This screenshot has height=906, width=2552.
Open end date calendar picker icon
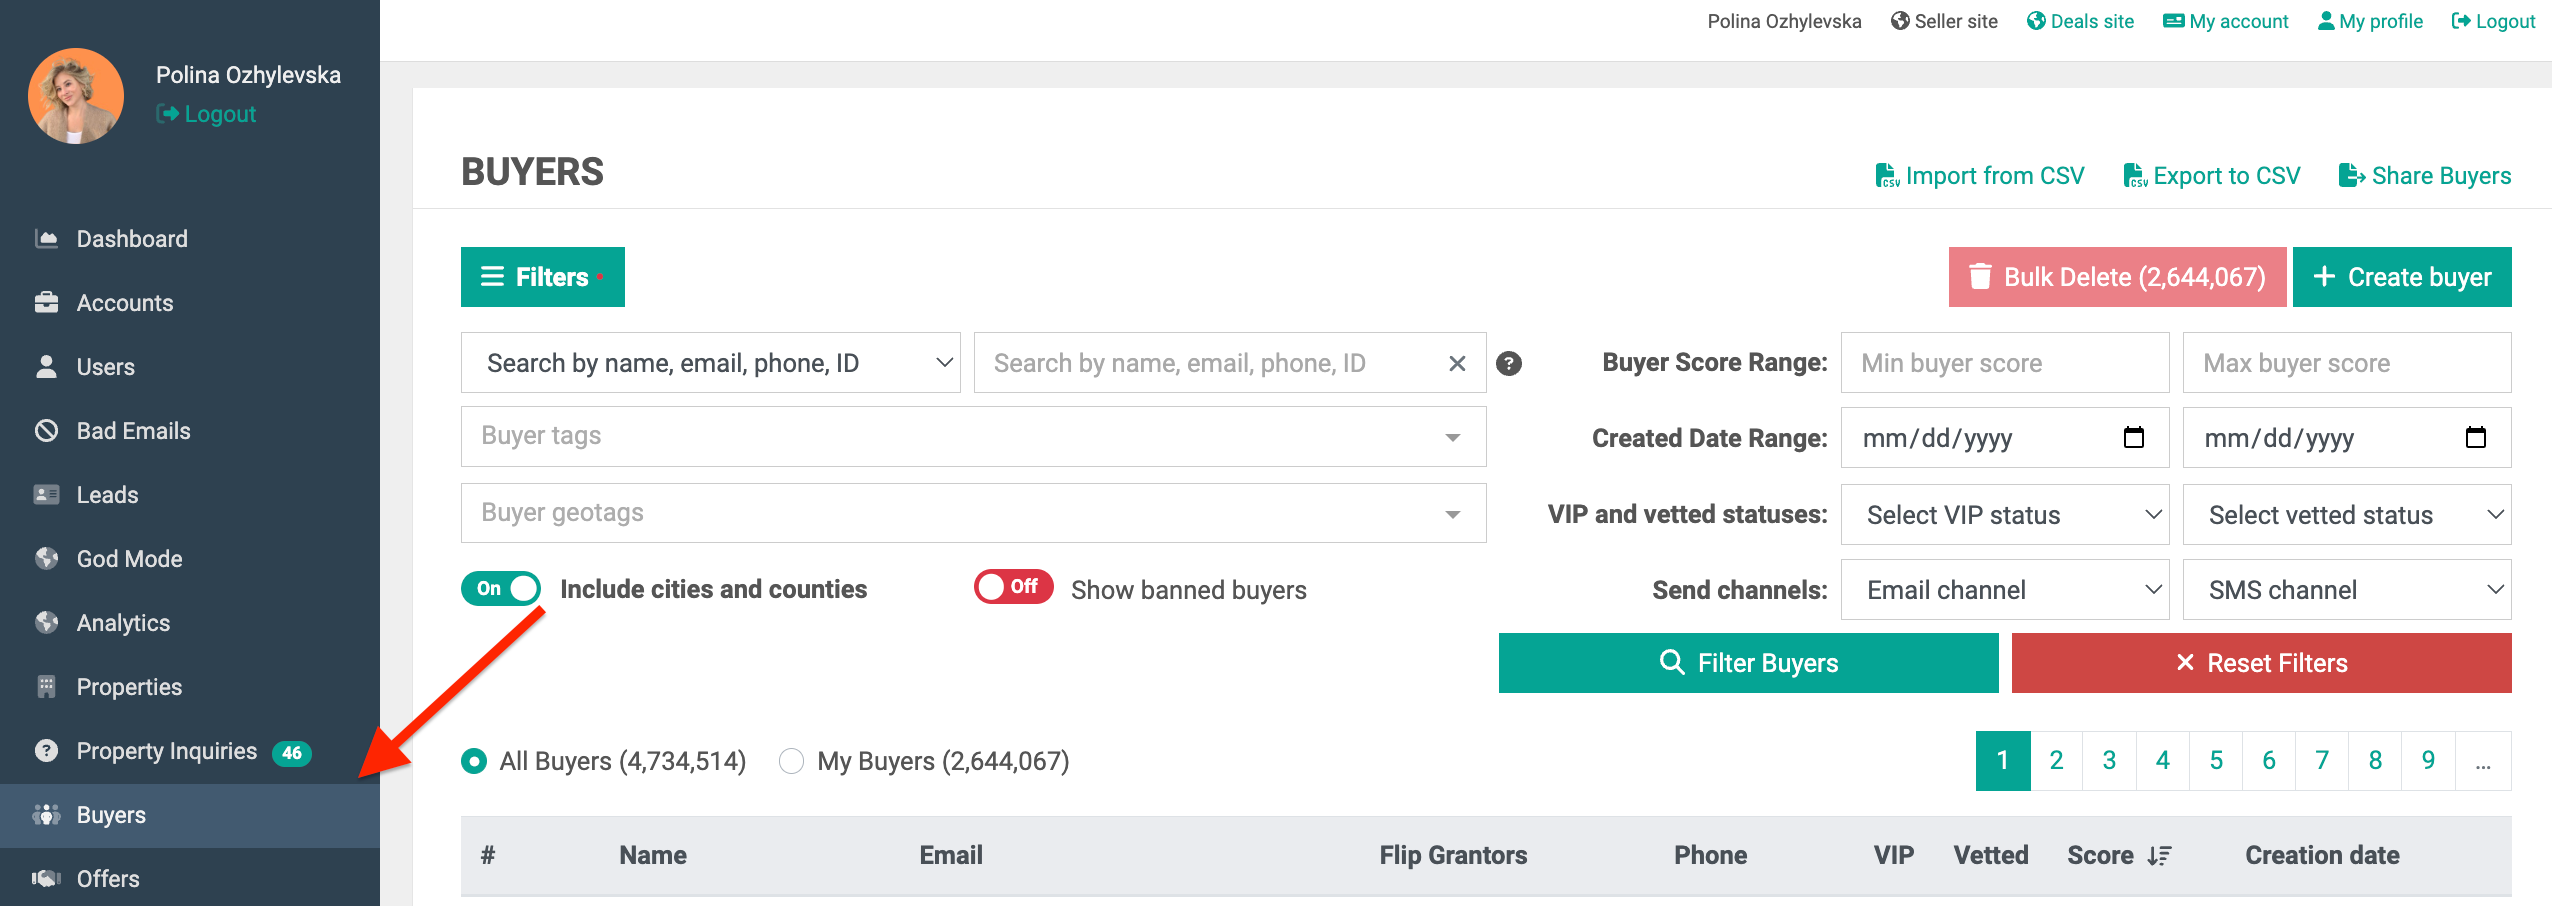point(2475,437)
